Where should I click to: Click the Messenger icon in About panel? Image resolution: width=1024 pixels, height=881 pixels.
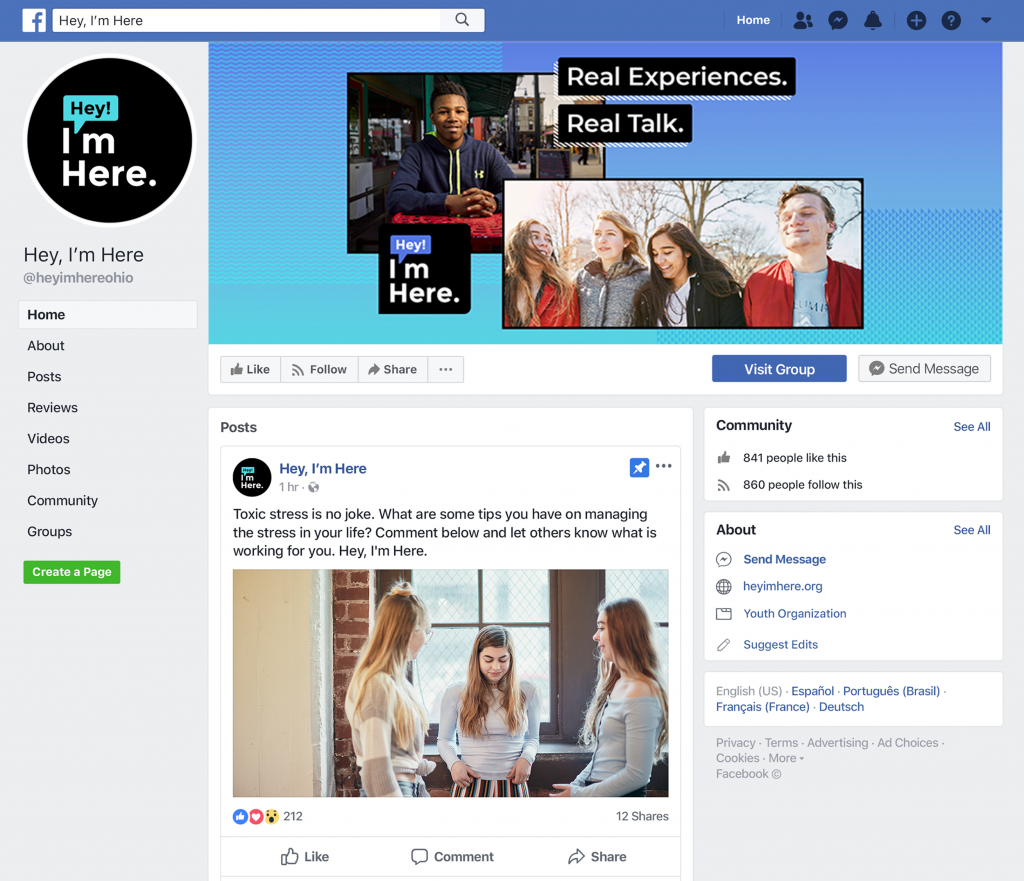click(724, 560)
